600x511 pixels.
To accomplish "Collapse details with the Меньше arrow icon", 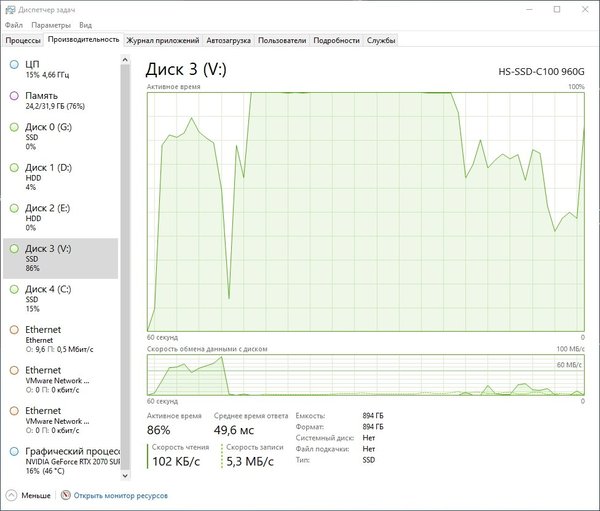I will pyautogui.click(x=11, y=495).
